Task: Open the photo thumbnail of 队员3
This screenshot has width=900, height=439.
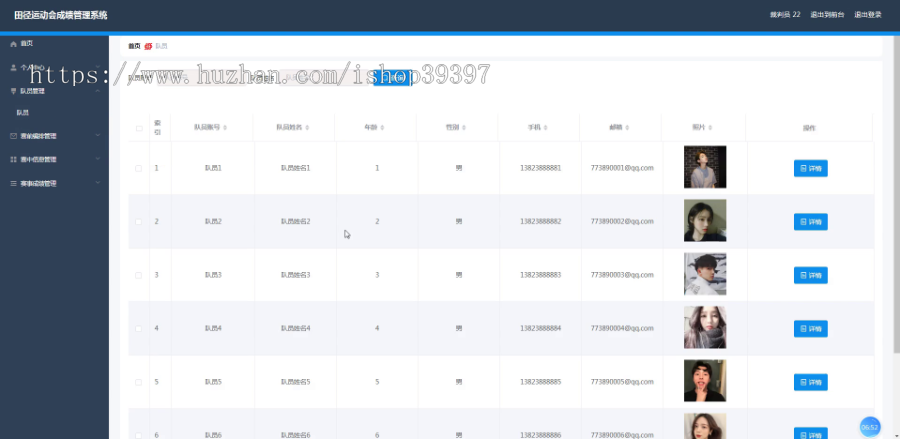Action: (x=705, y=274)
